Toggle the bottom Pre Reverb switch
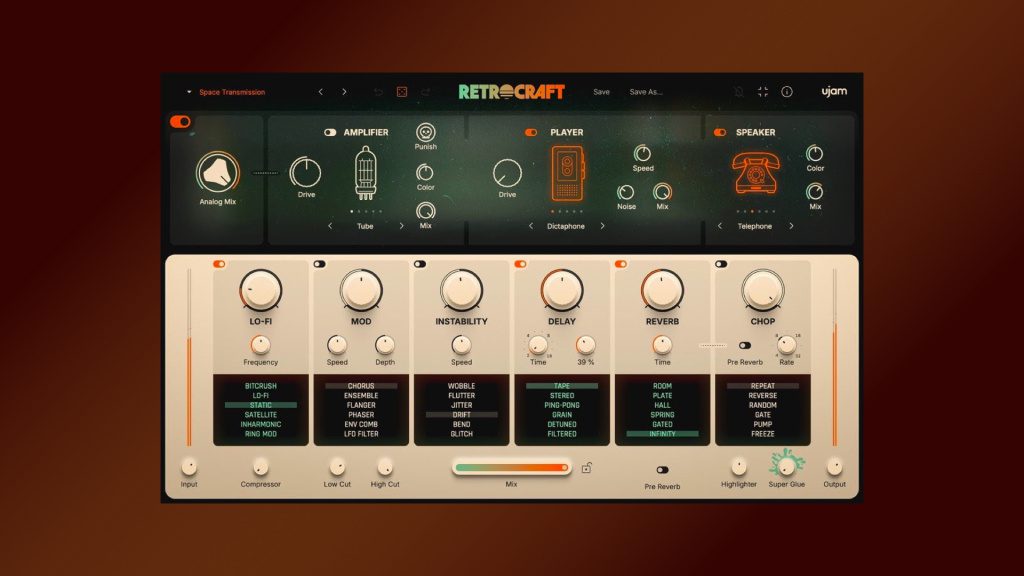1024x576 pixels. click(x=662, y=470)
